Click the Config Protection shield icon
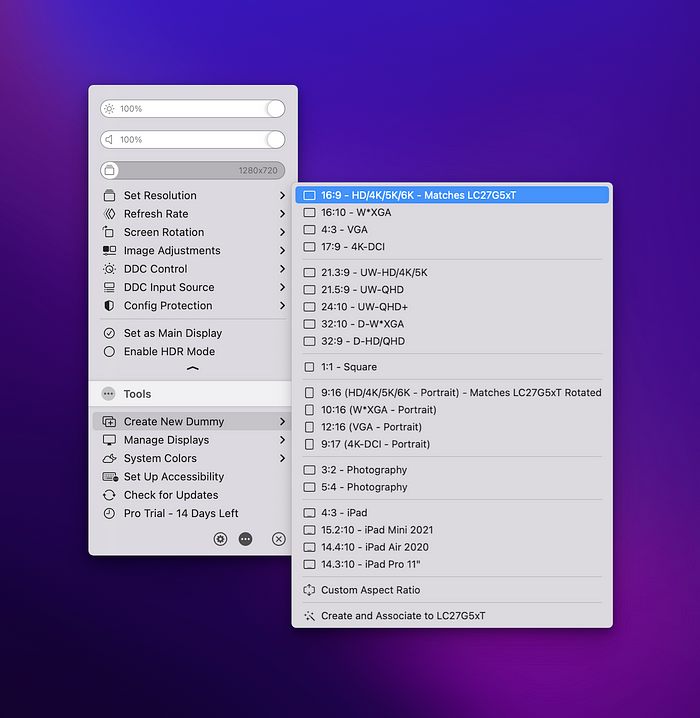Viewport: 700px width, 718px height. pos(109,305)
